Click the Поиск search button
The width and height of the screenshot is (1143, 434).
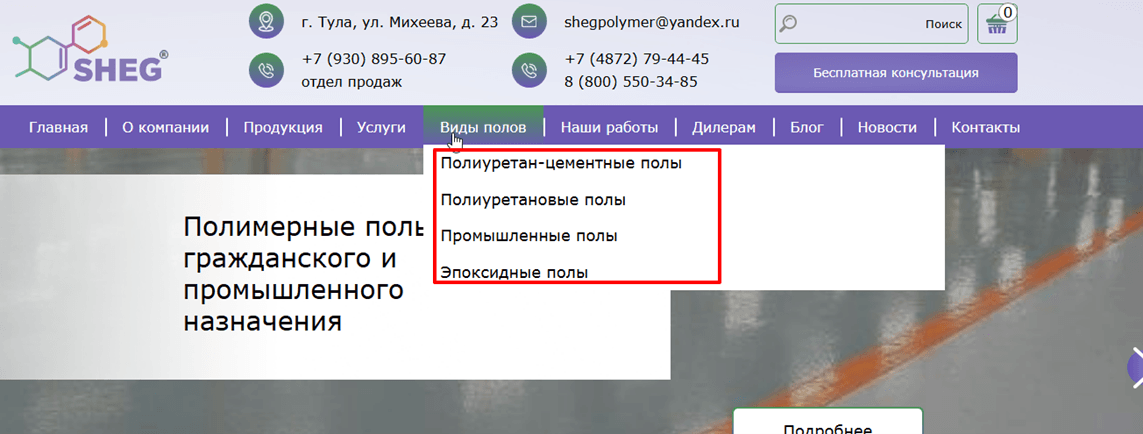943,24
